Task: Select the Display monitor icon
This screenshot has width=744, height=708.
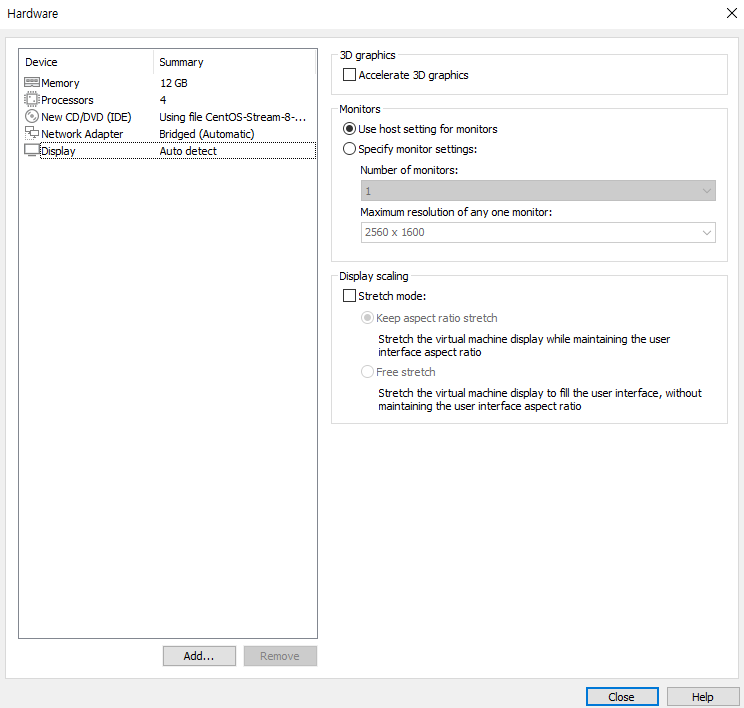Action: 32,150
